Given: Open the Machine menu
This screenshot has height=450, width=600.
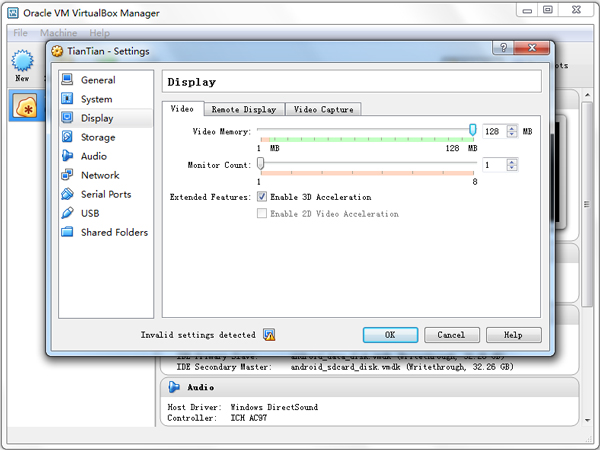Looking at the screenshot, I should coord(59,33).
